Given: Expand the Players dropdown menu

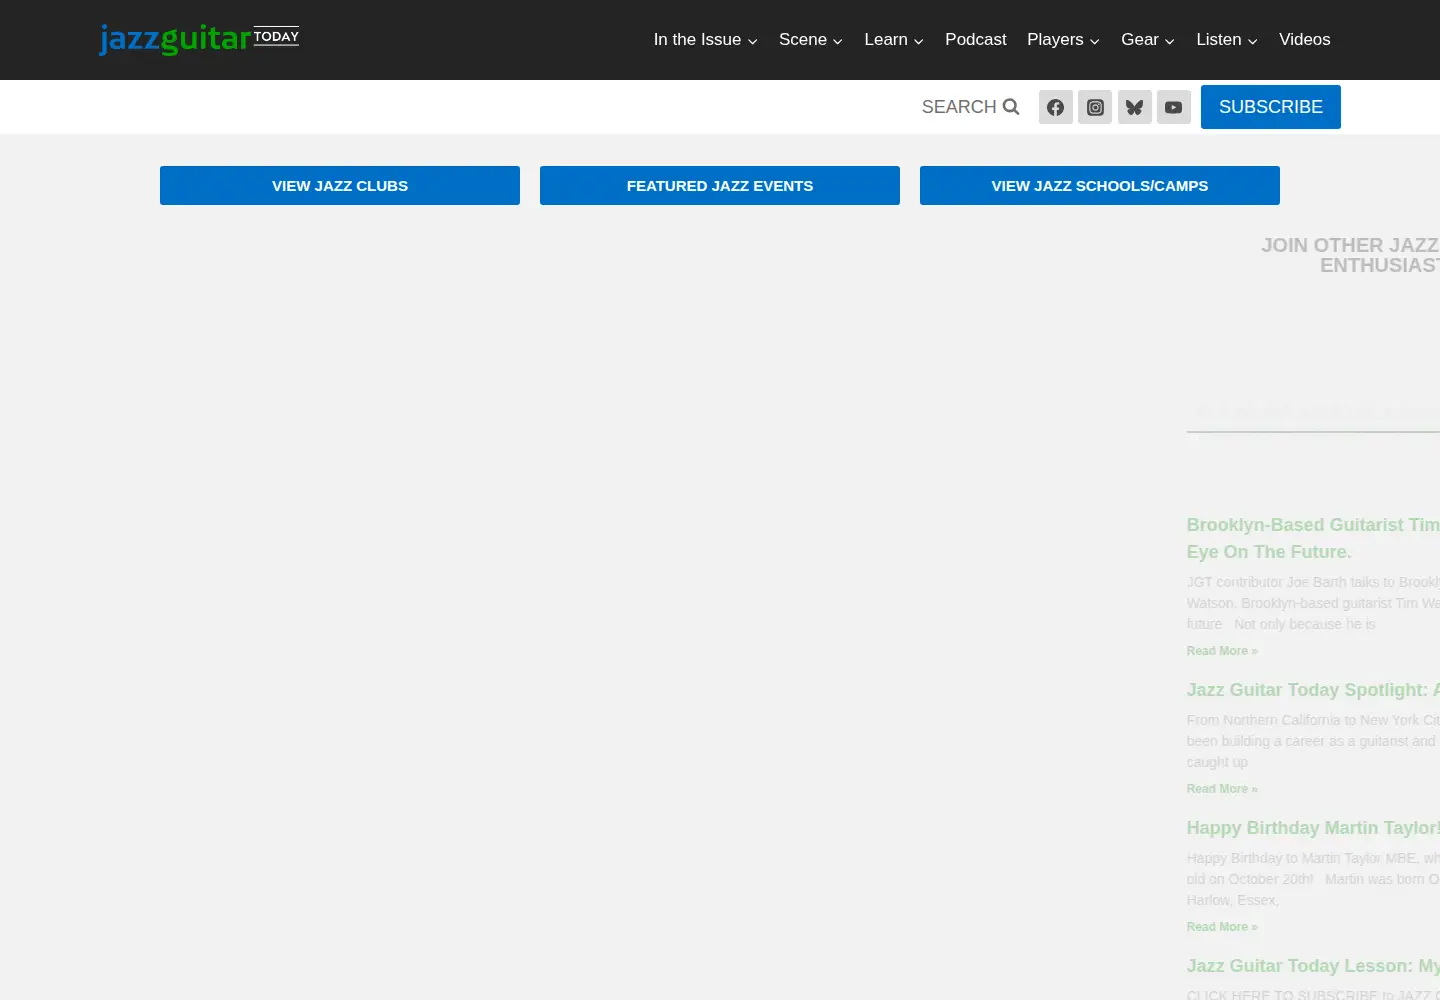Looking at the screenshot, I should point(1063,40).
